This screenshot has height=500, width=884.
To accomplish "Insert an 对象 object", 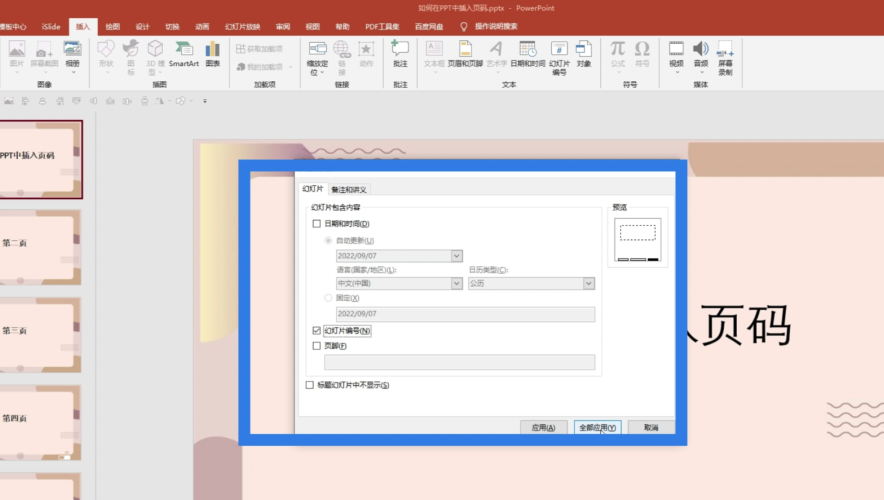I will pos(584,55).
